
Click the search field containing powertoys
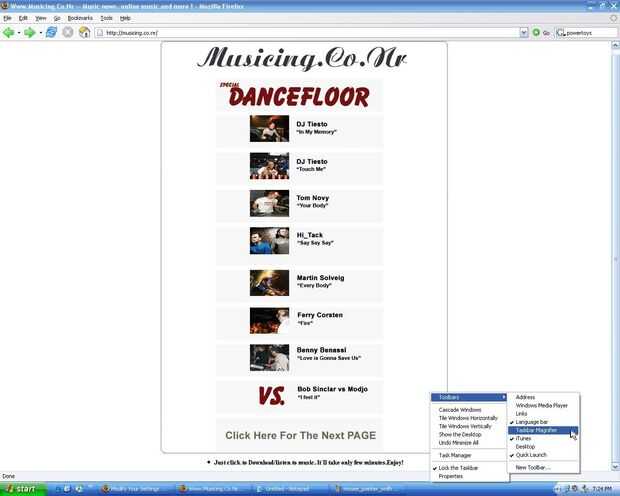coord(591,33)
